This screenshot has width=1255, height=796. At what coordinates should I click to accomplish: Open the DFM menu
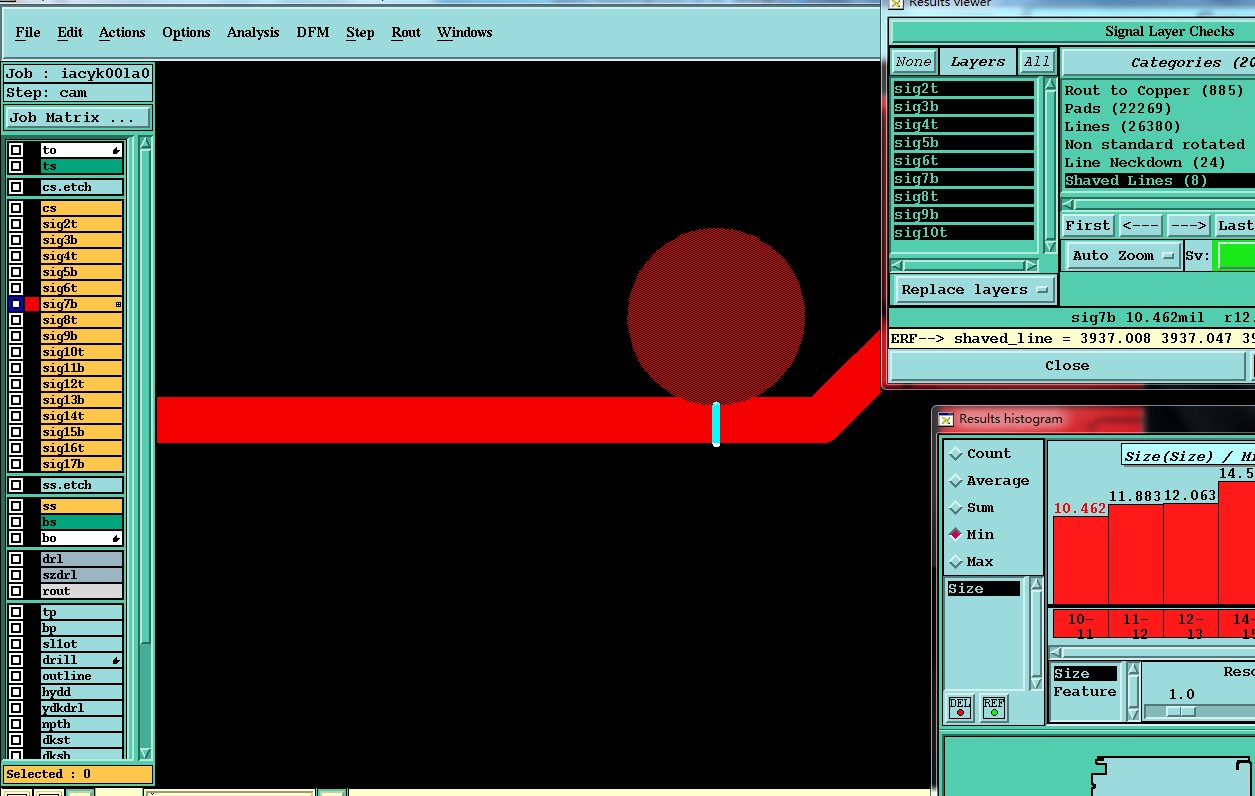coord(312,32)
